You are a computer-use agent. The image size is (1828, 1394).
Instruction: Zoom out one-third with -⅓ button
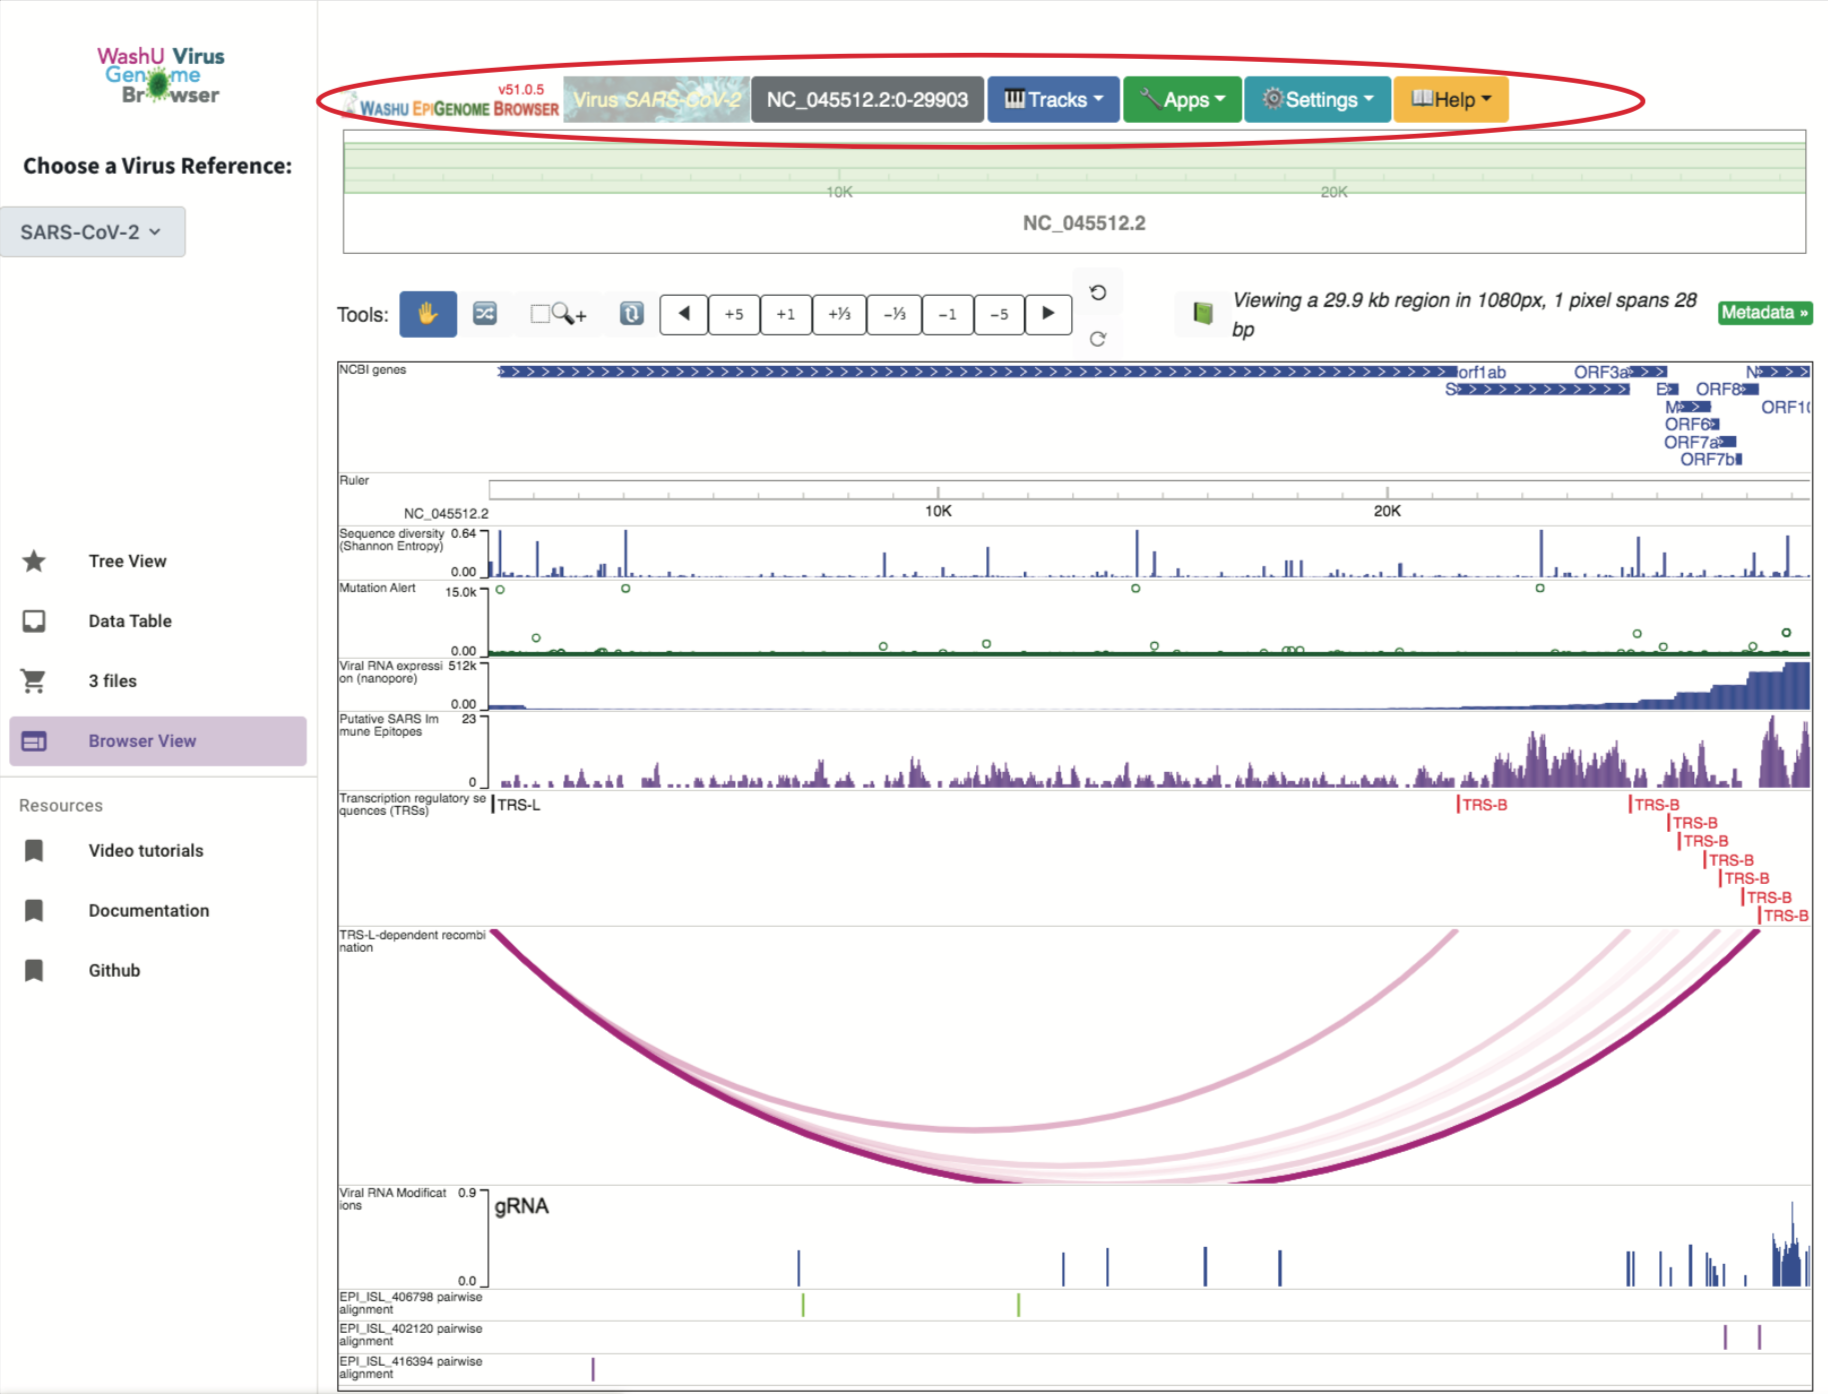click(x=894, y=314)
